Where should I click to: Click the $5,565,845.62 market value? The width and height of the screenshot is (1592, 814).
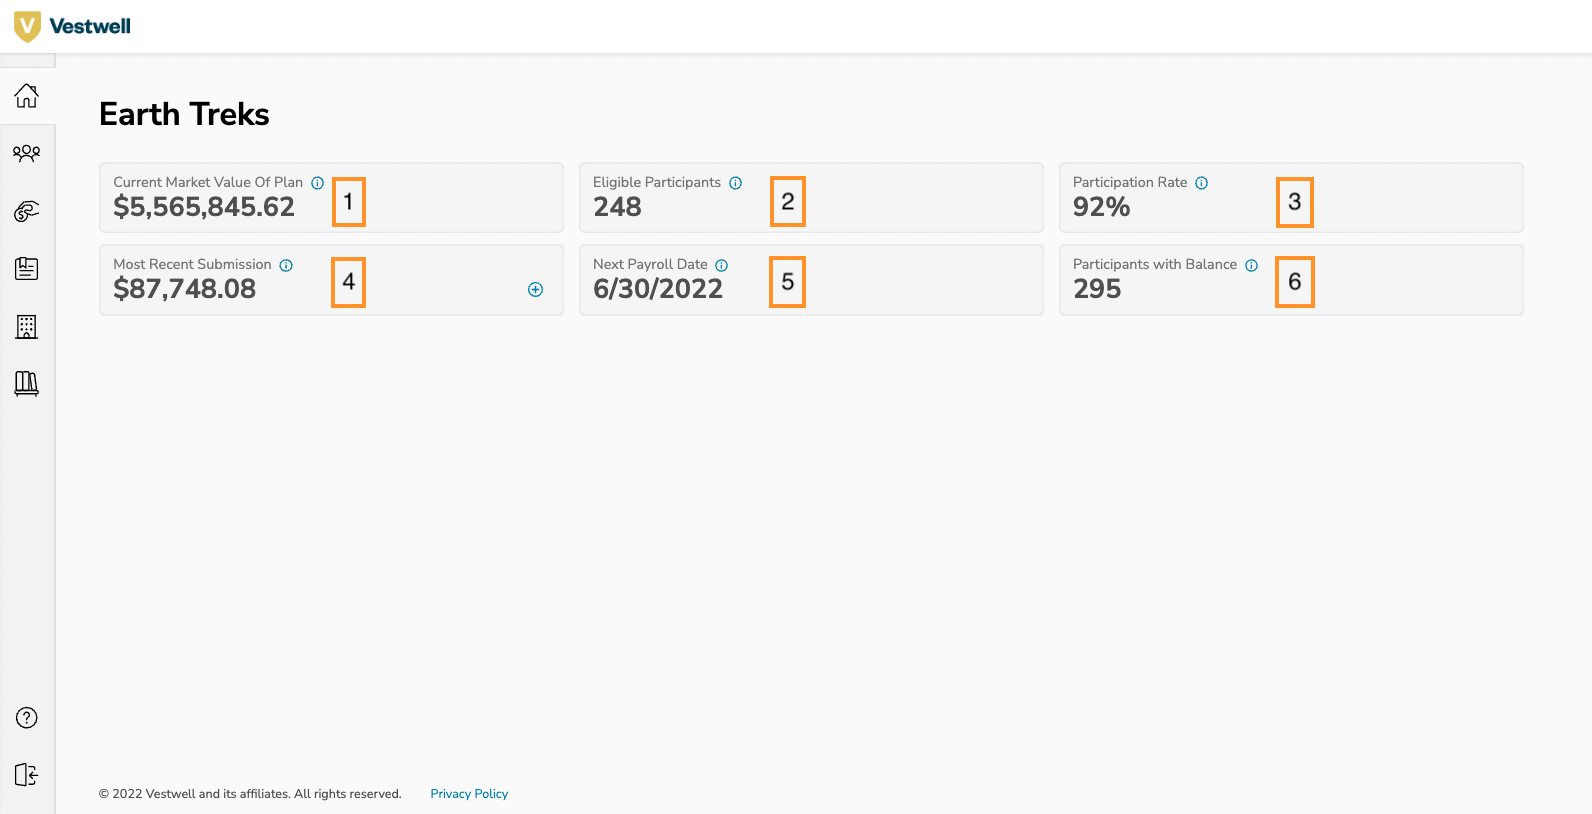pyautogui.click(x=204, y=207)
